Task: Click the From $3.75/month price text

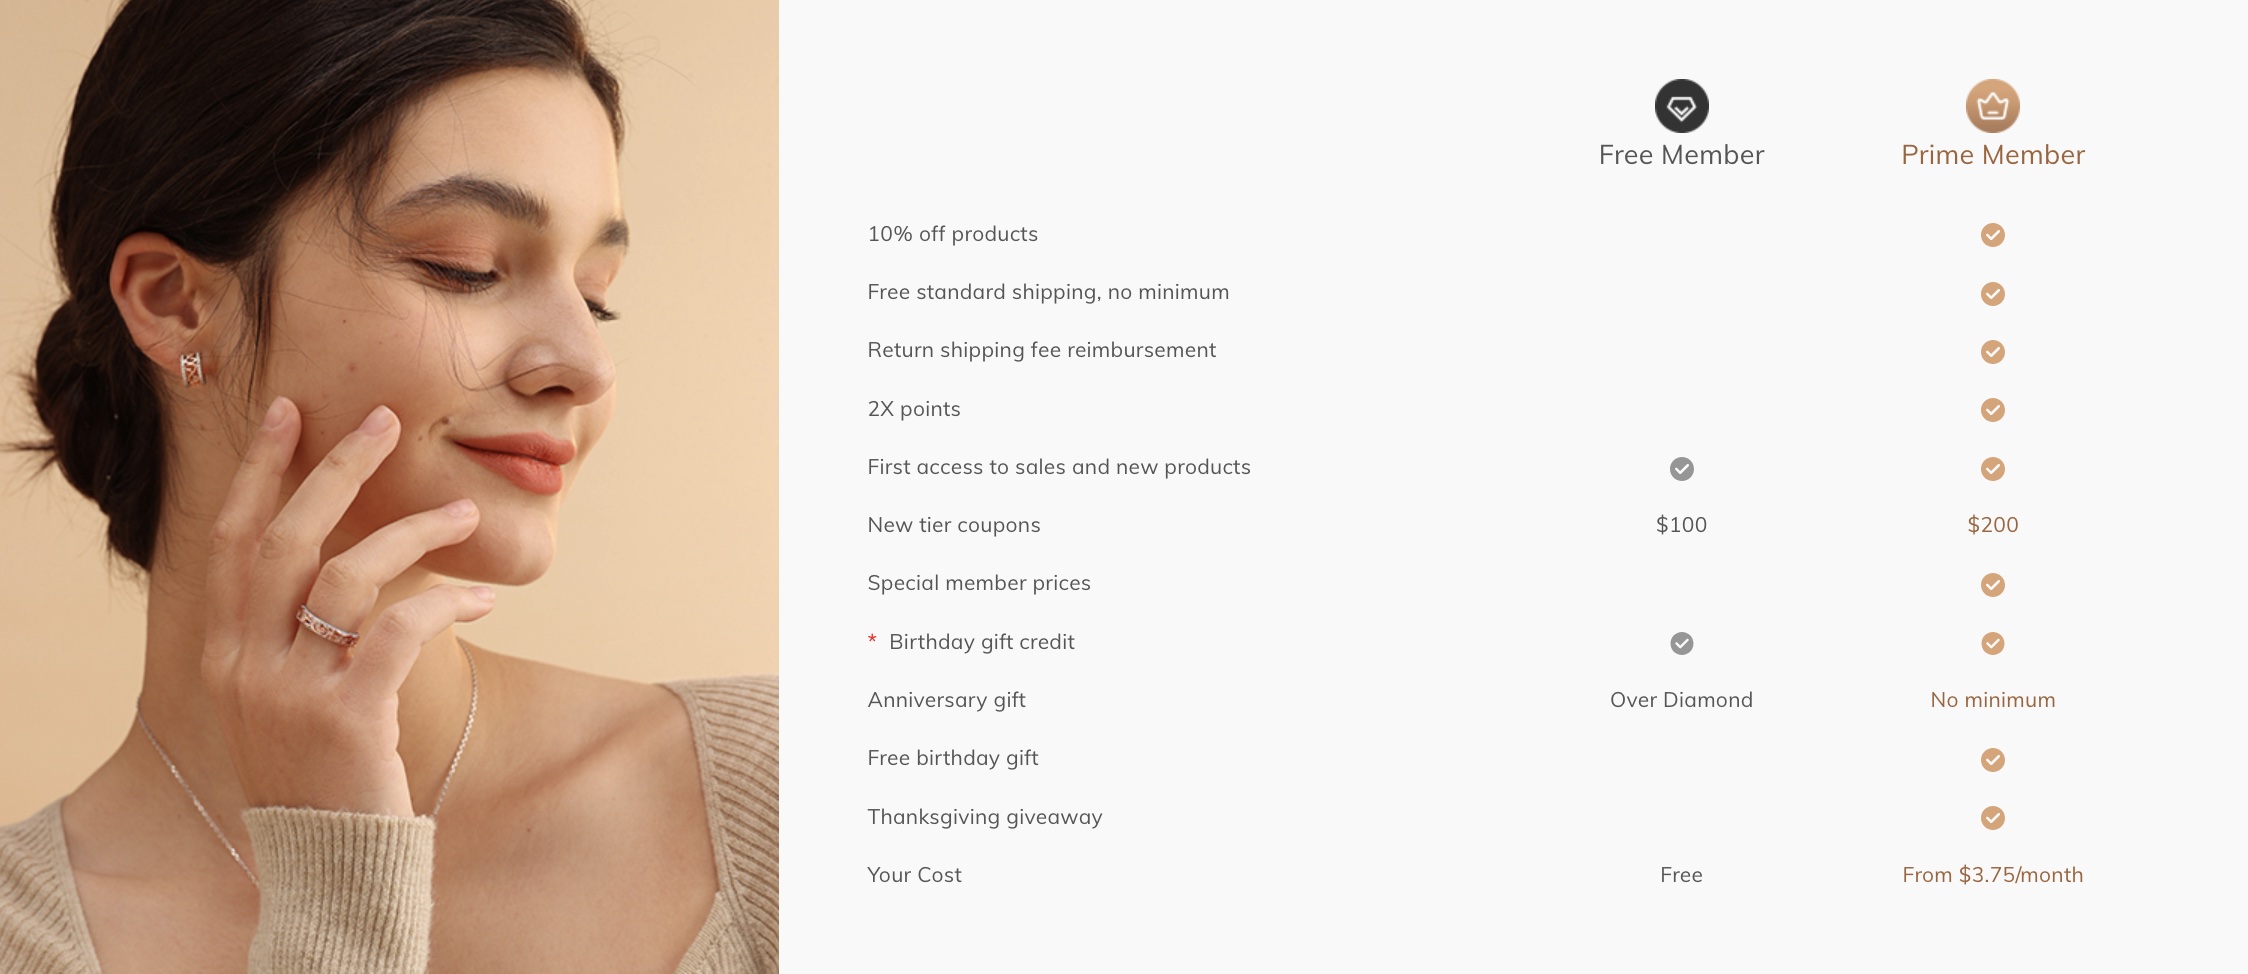Action: click(1992, 875)
